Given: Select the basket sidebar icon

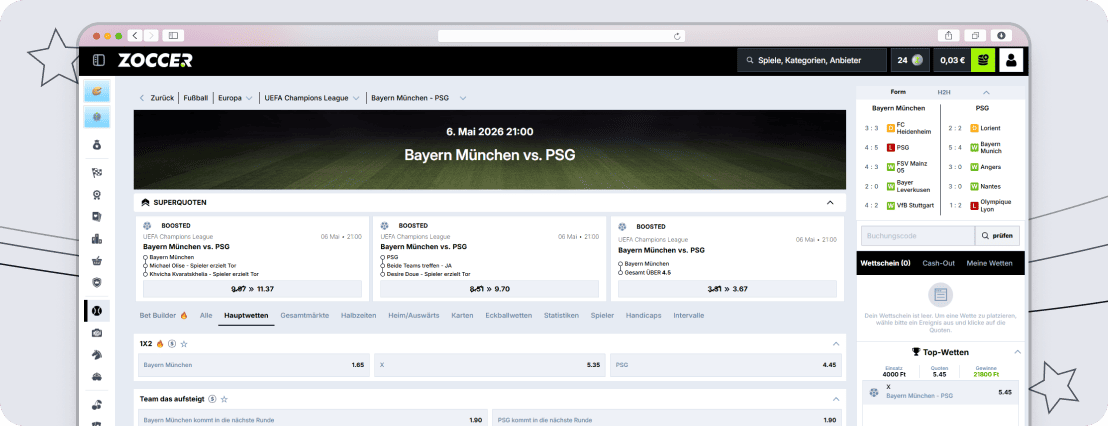Looking at the screenshot, I should [97, 261].
